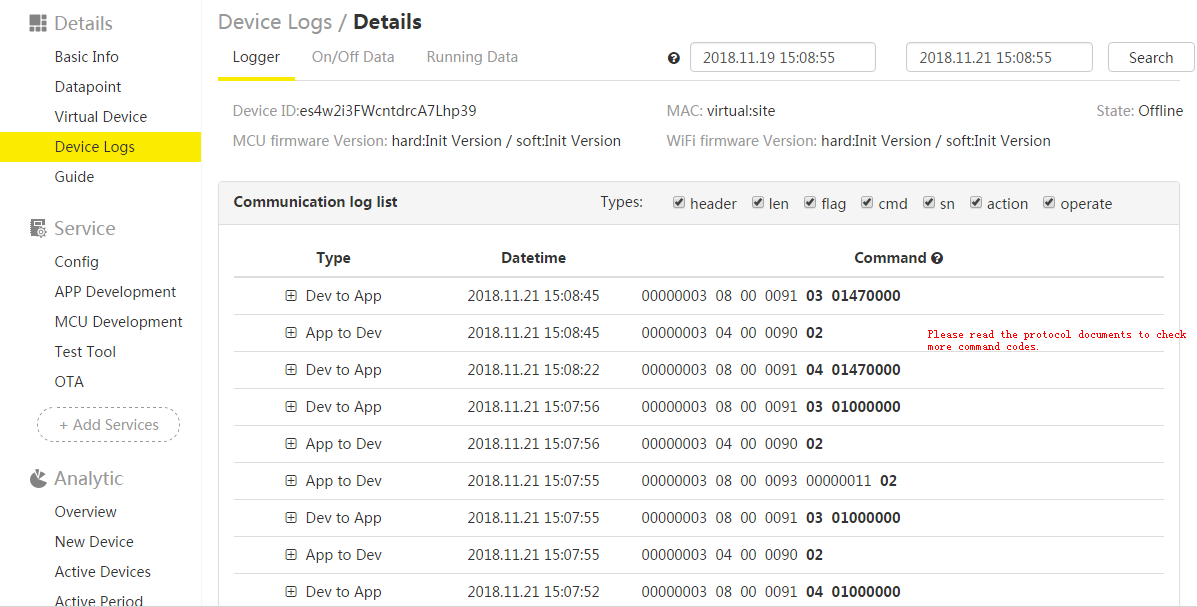Screen dimensions: 1197x607
Task: Open the help icon beside the date range
Action: [x=673, y=58]
